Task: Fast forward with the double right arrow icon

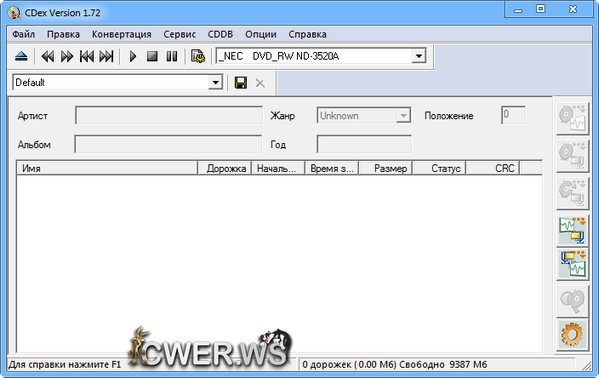Action: click(67, 57)
